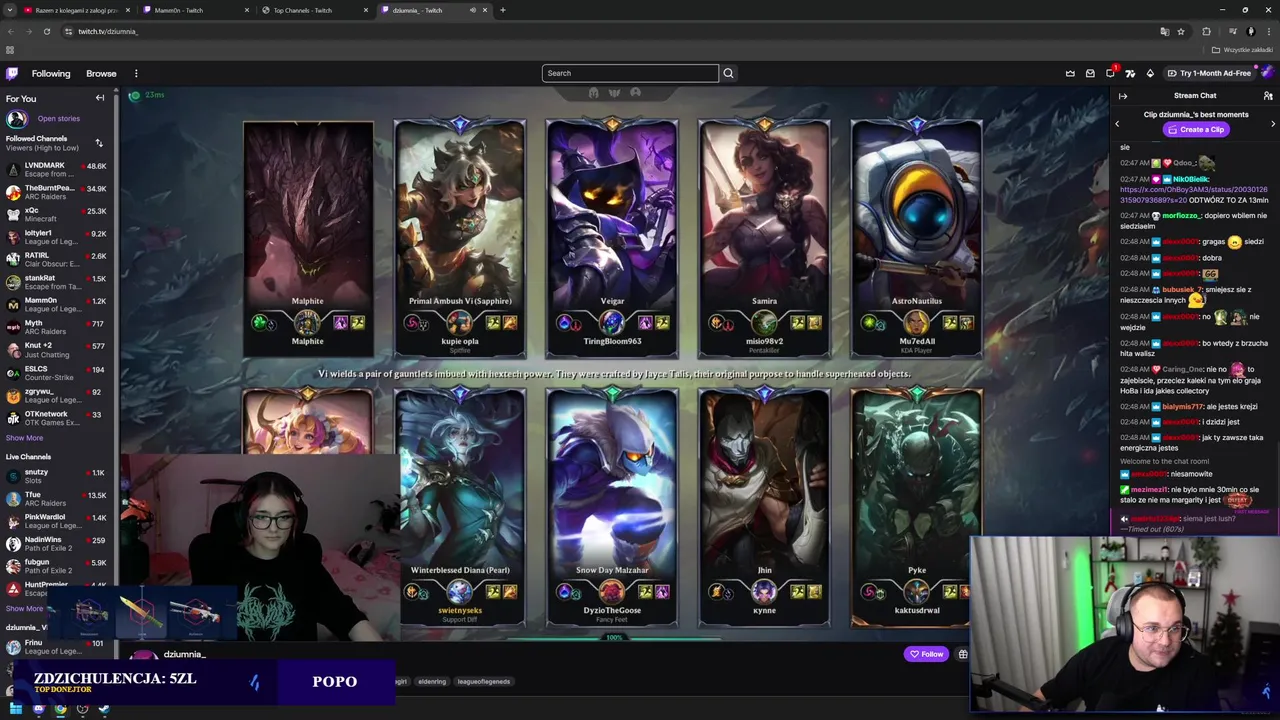This screenshot has width=1280, height=720.
Task: Open the Wszystkie zakładki bookmarks folder
Action: (x=1243, y=50)
